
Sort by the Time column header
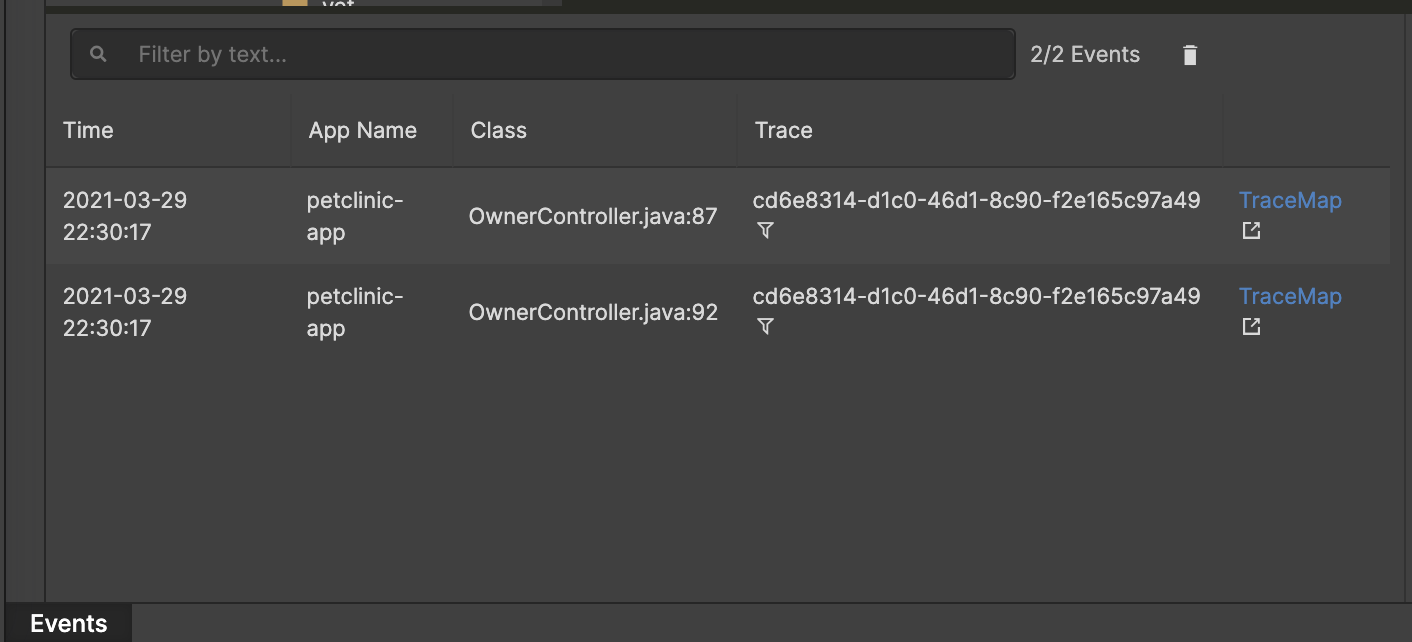(x=88, y=130)
